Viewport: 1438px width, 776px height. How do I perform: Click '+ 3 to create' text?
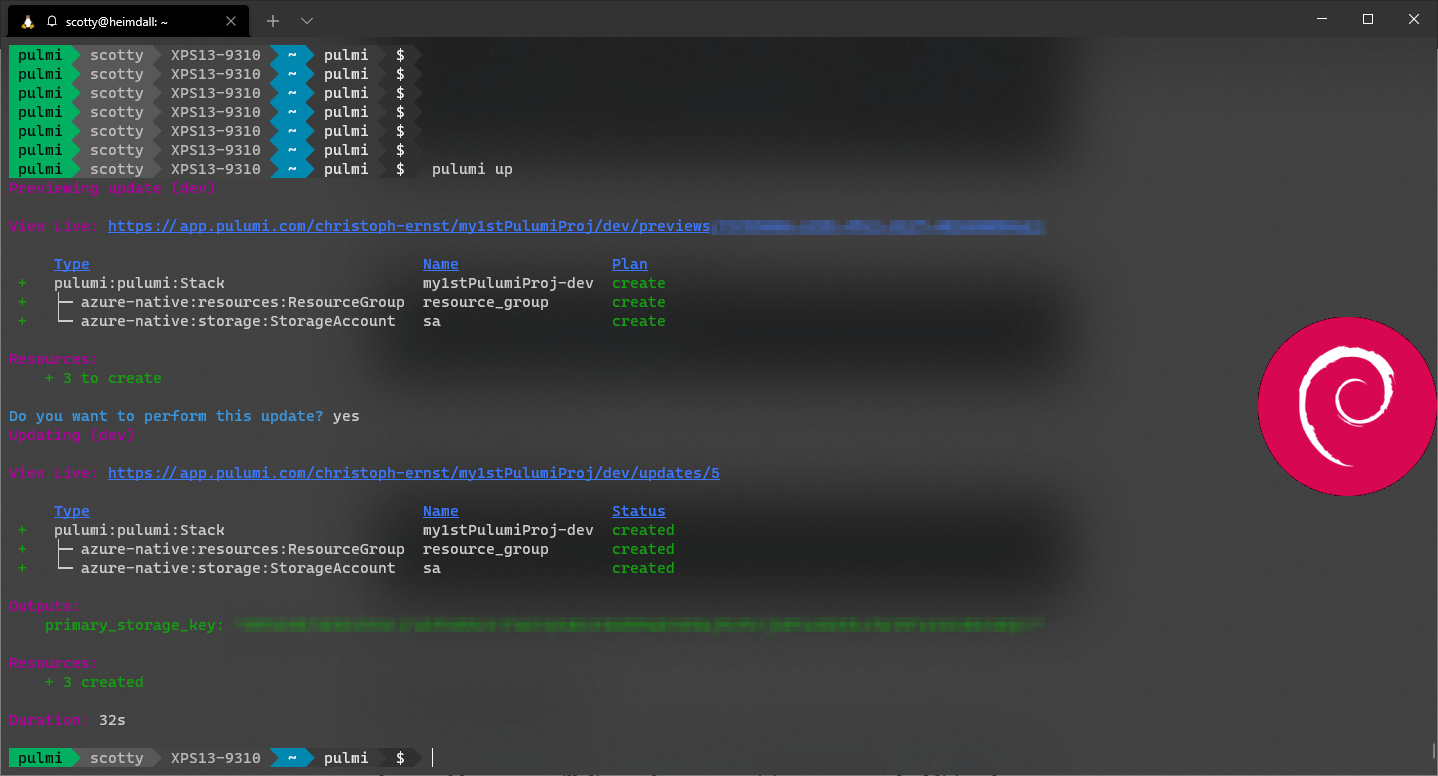[x=103, y=378]
